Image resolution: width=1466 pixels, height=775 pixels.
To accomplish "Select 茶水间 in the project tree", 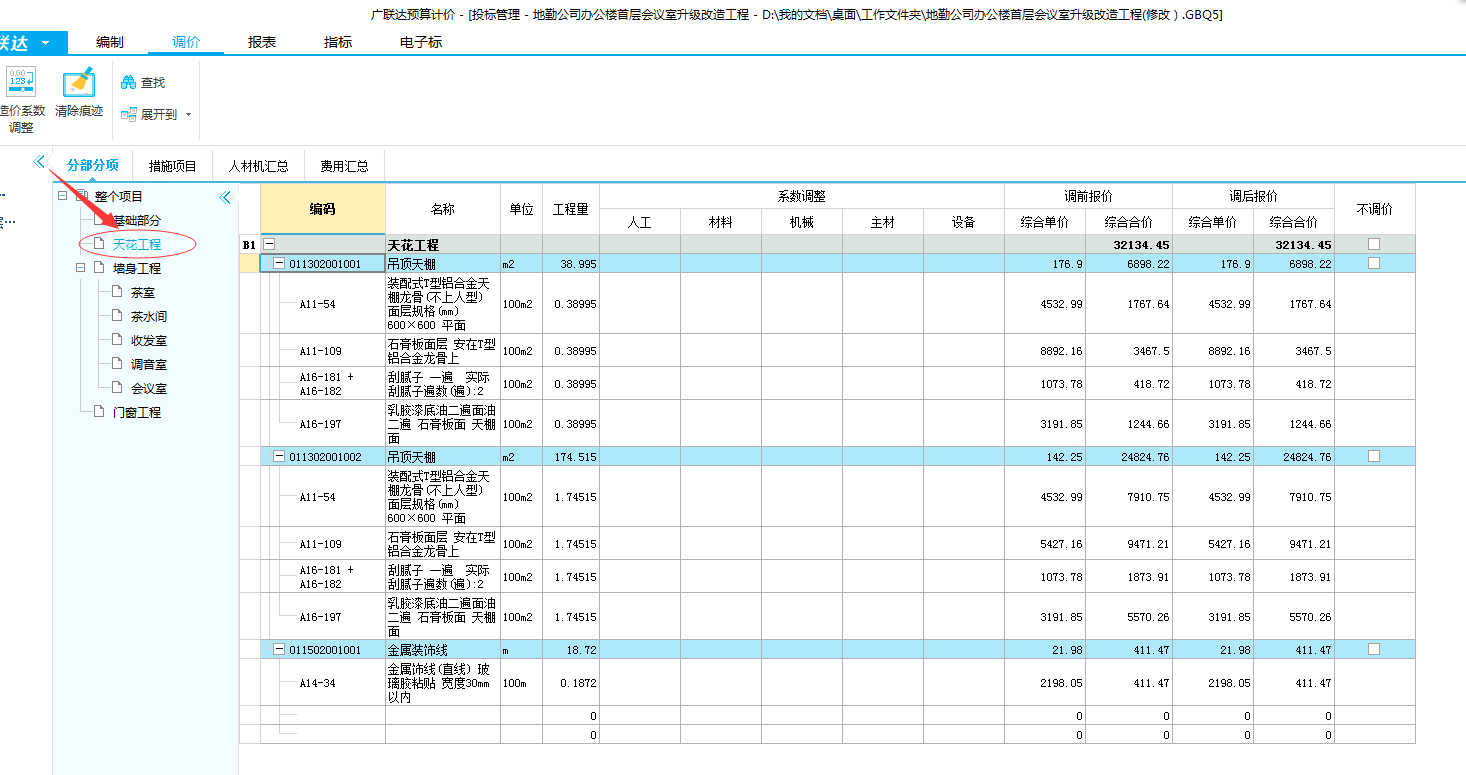I will [x=148, y=316].
